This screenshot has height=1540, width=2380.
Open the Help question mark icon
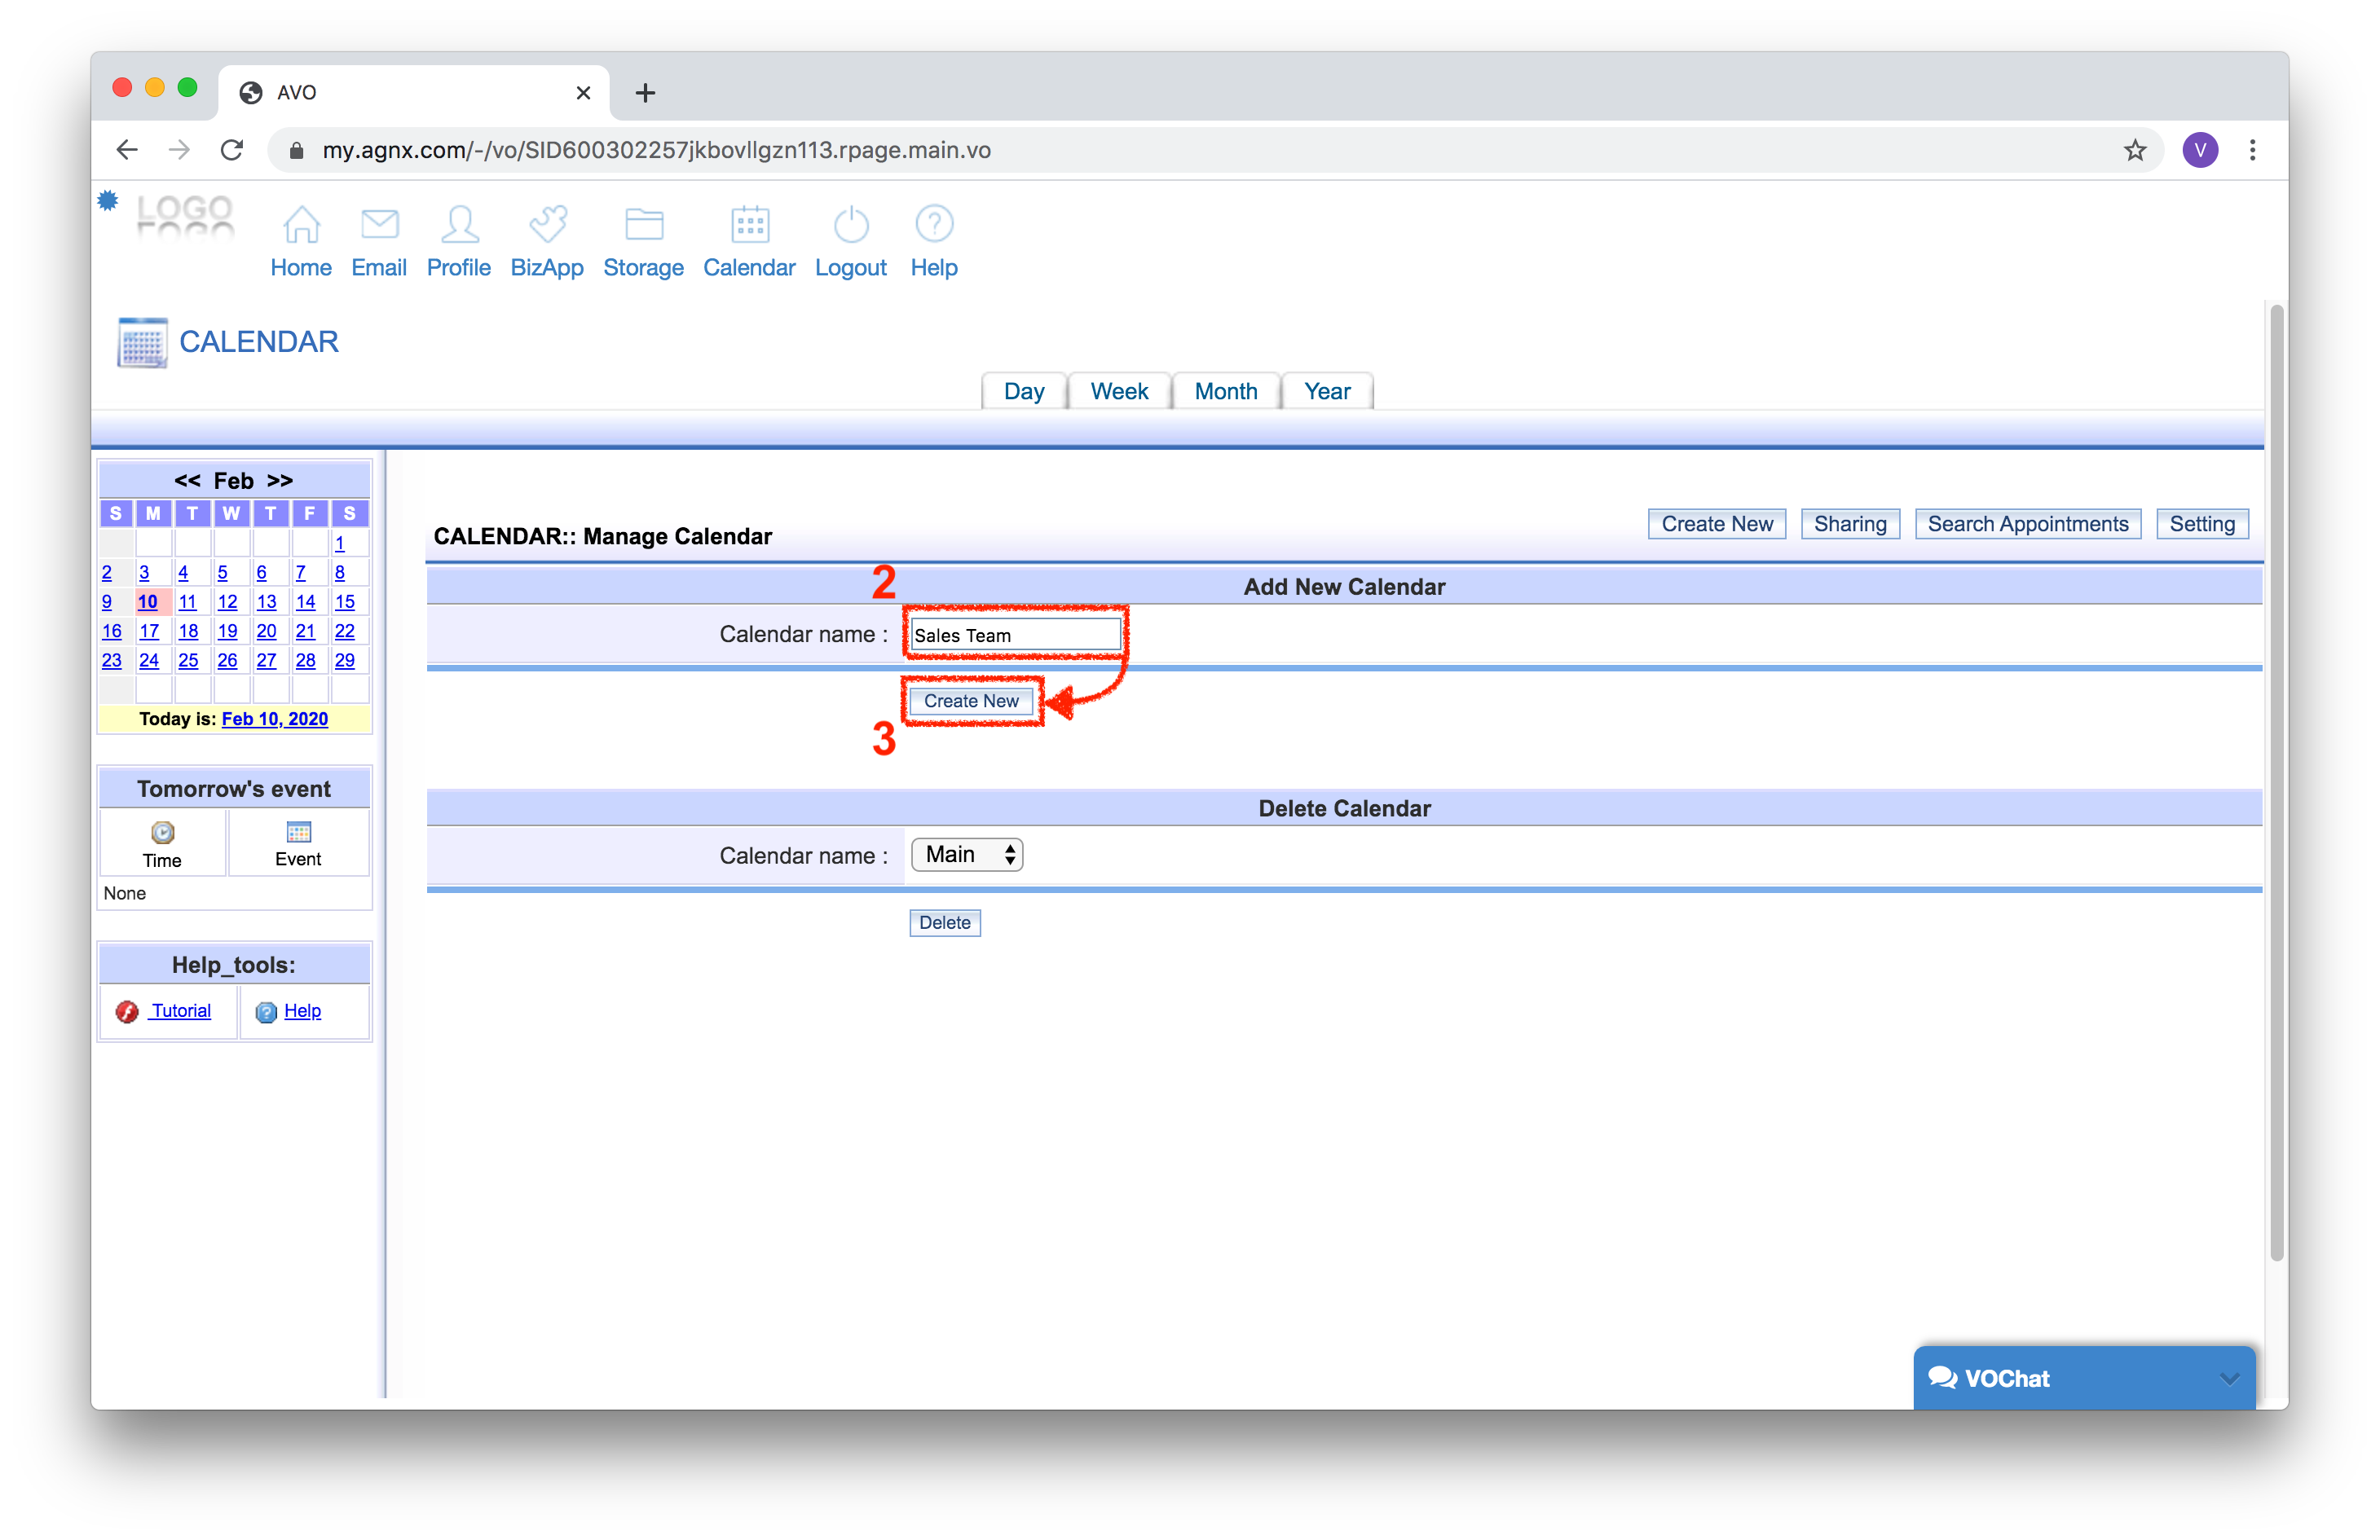pos(934,225)
